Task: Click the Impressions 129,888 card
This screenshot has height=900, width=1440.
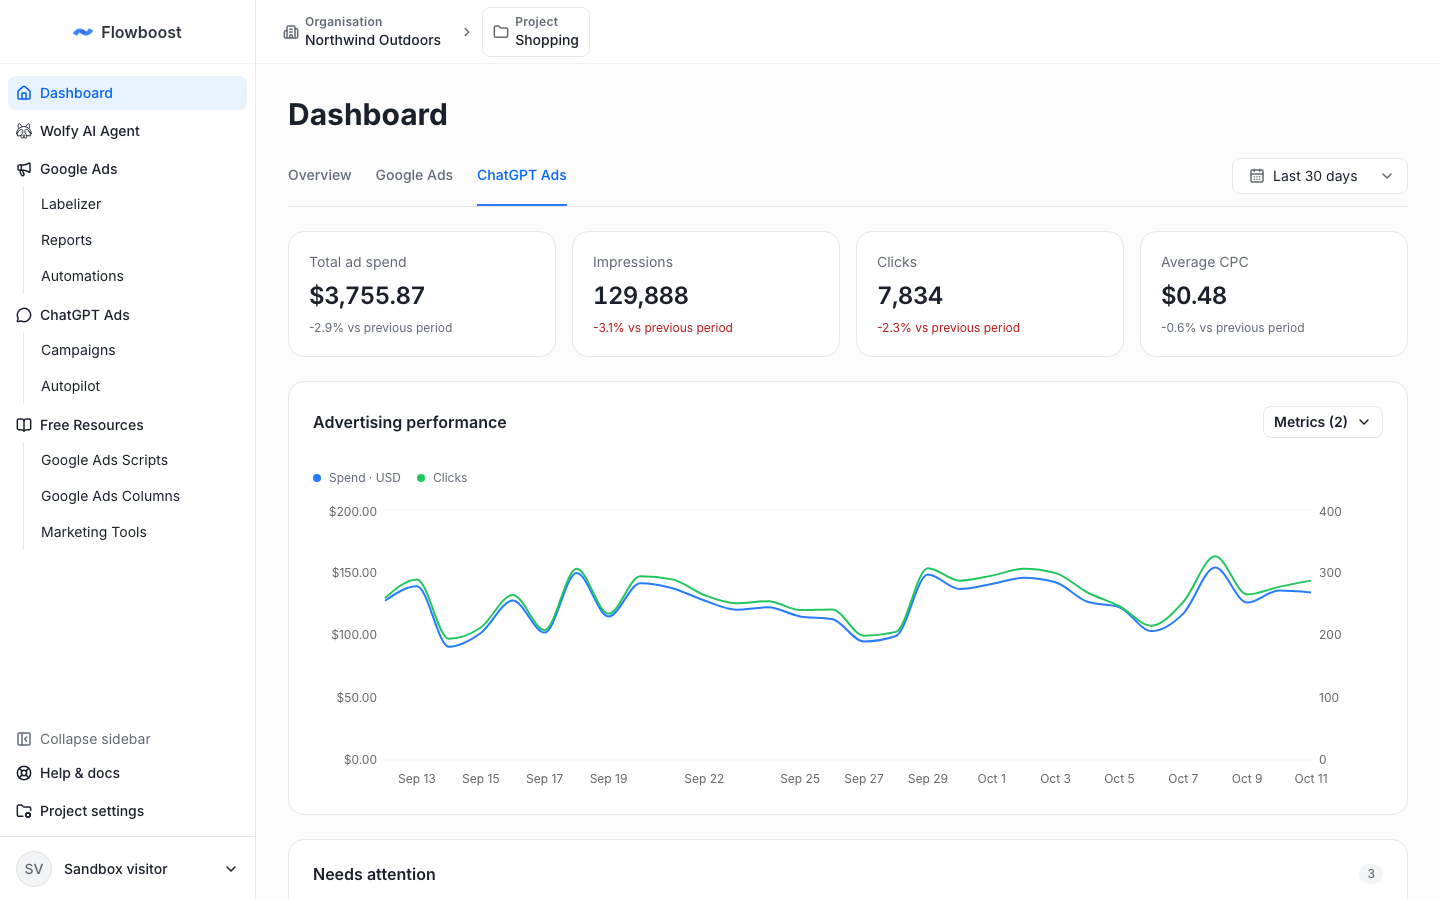Action: click(706, 294)
